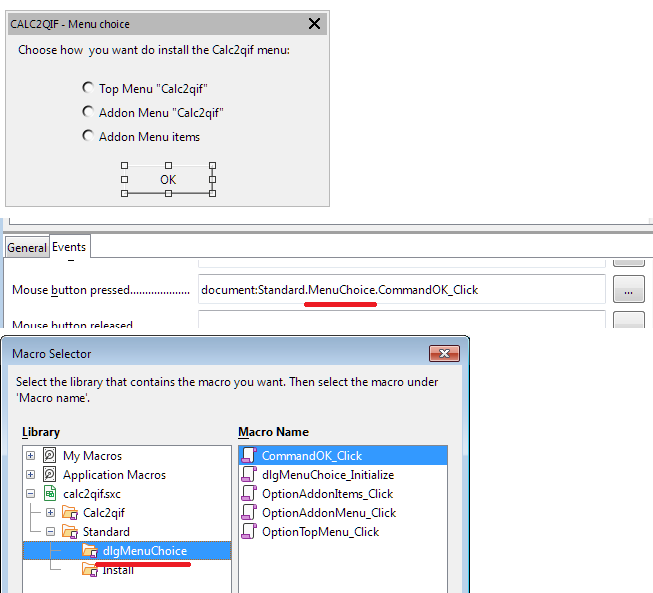Click the Application Macros container icon

50,474
